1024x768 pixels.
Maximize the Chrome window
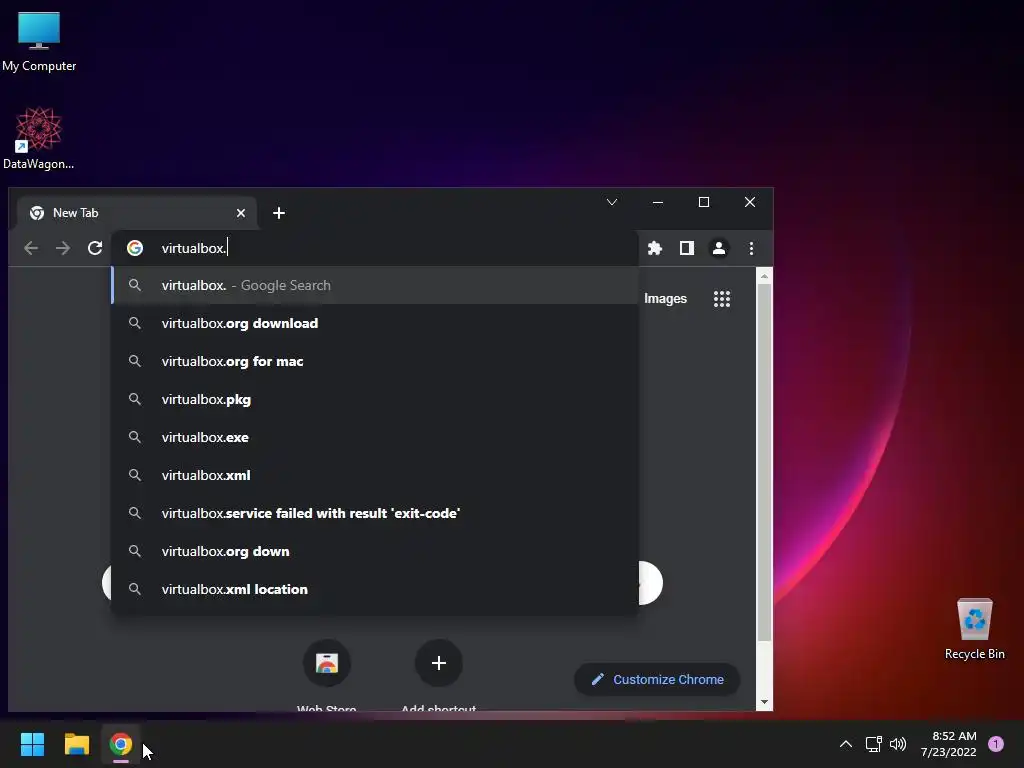click(x=703, y=202)
